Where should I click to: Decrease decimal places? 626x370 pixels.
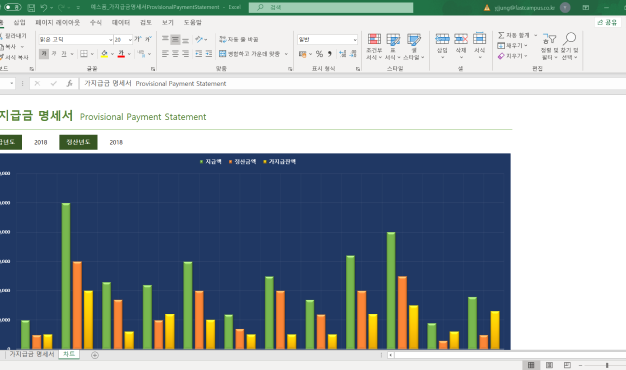click(x=353, y=53)
